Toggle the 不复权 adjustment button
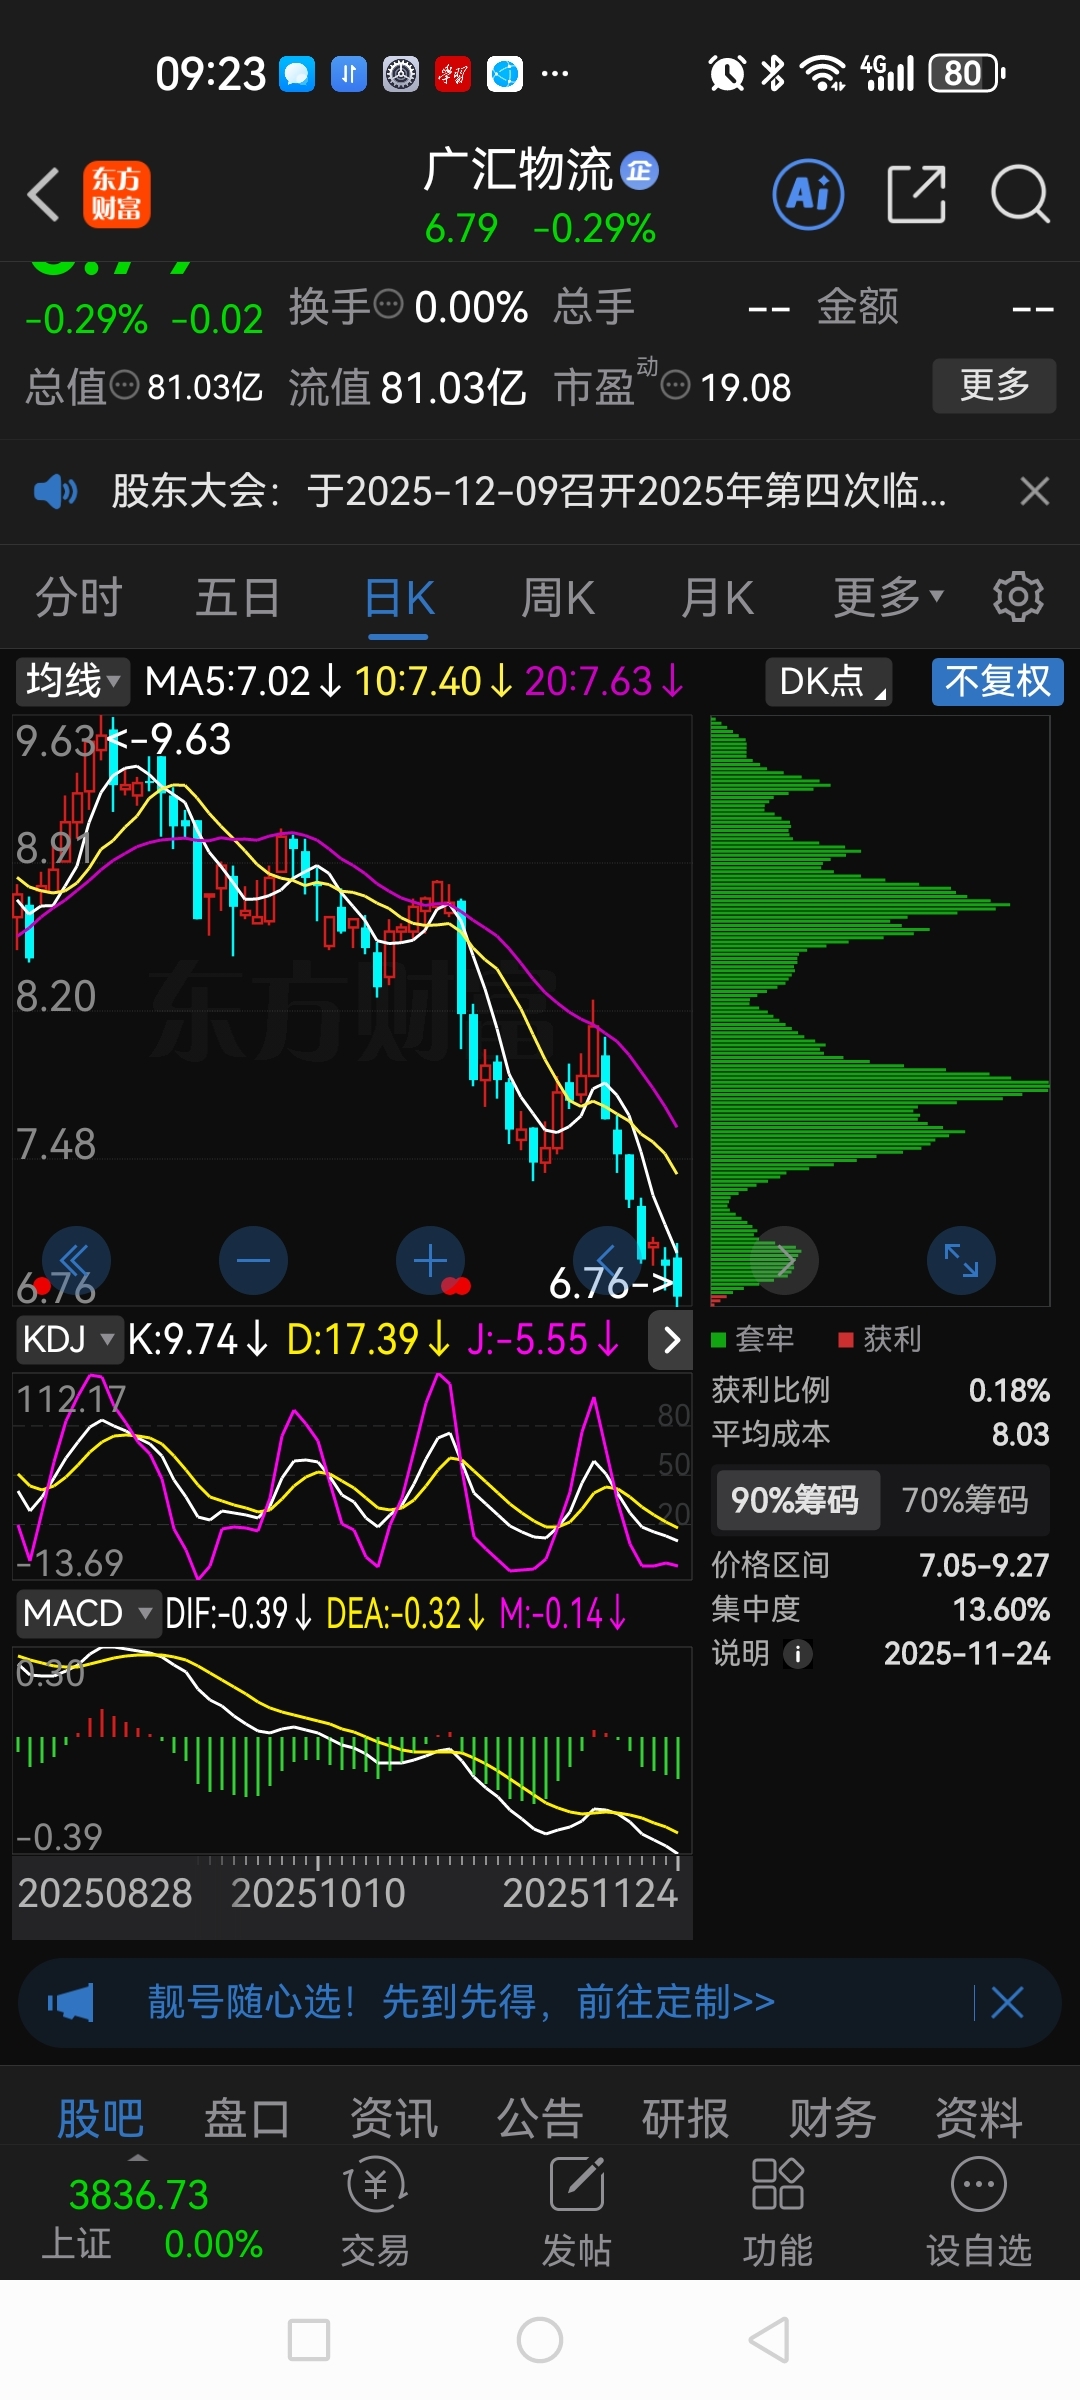 (x=997, y=681)
